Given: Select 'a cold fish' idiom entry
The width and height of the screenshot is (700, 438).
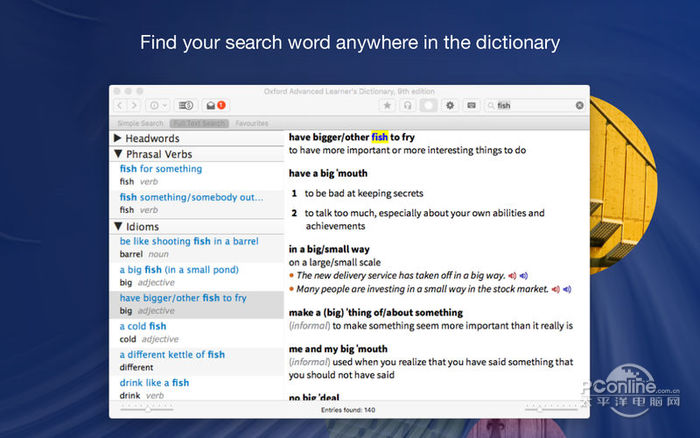Looking at the screenshot, I should (x=143, y=326).
